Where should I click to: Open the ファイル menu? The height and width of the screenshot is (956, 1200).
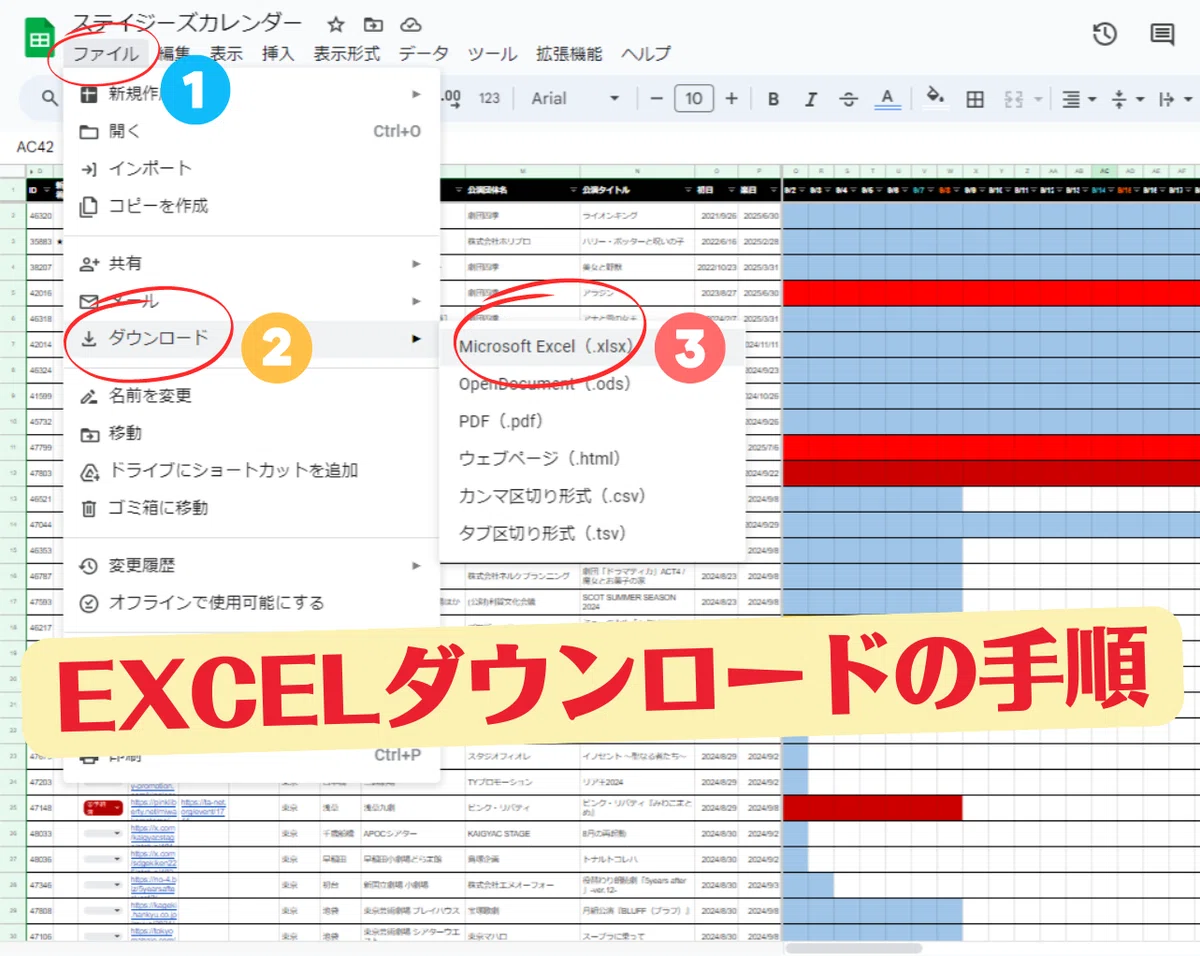point(106,54)
